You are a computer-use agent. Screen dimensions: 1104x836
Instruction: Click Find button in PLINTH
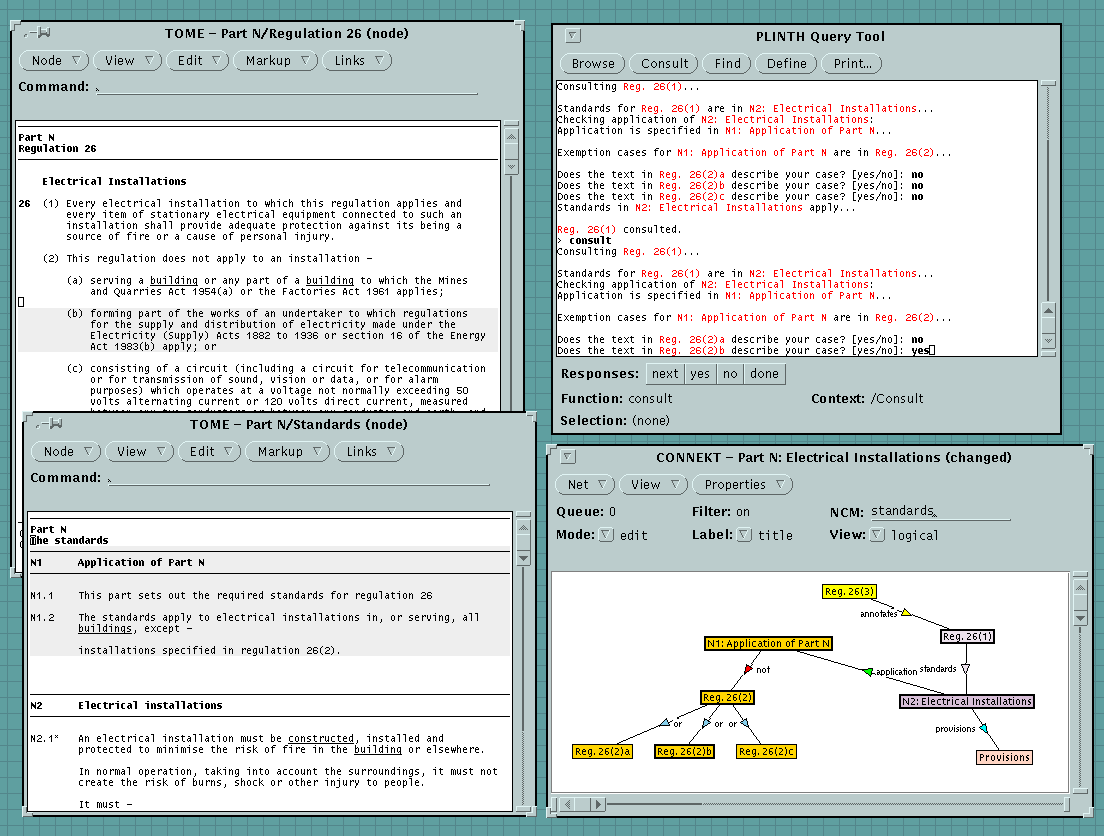(727, 63)
